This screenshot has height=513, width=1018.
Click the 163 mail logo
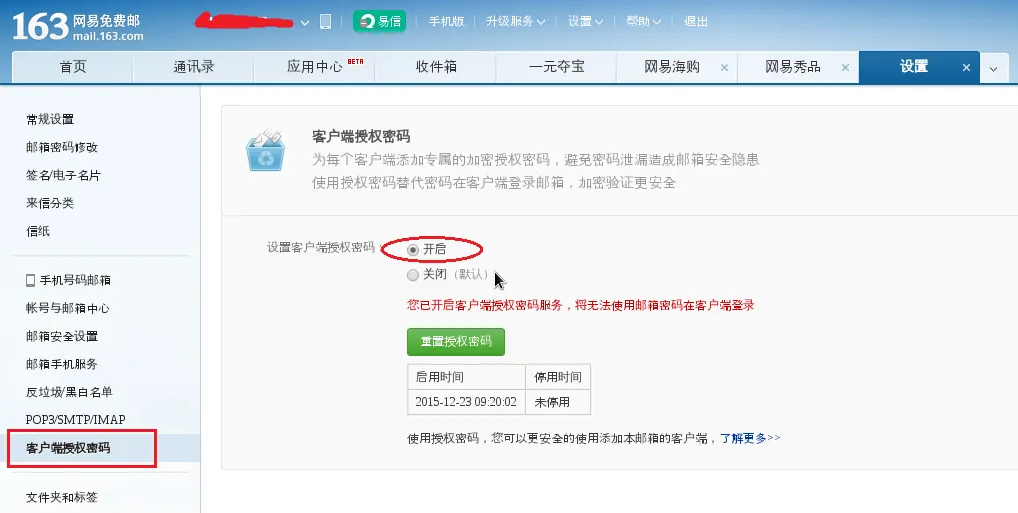(x=78, y=27)
